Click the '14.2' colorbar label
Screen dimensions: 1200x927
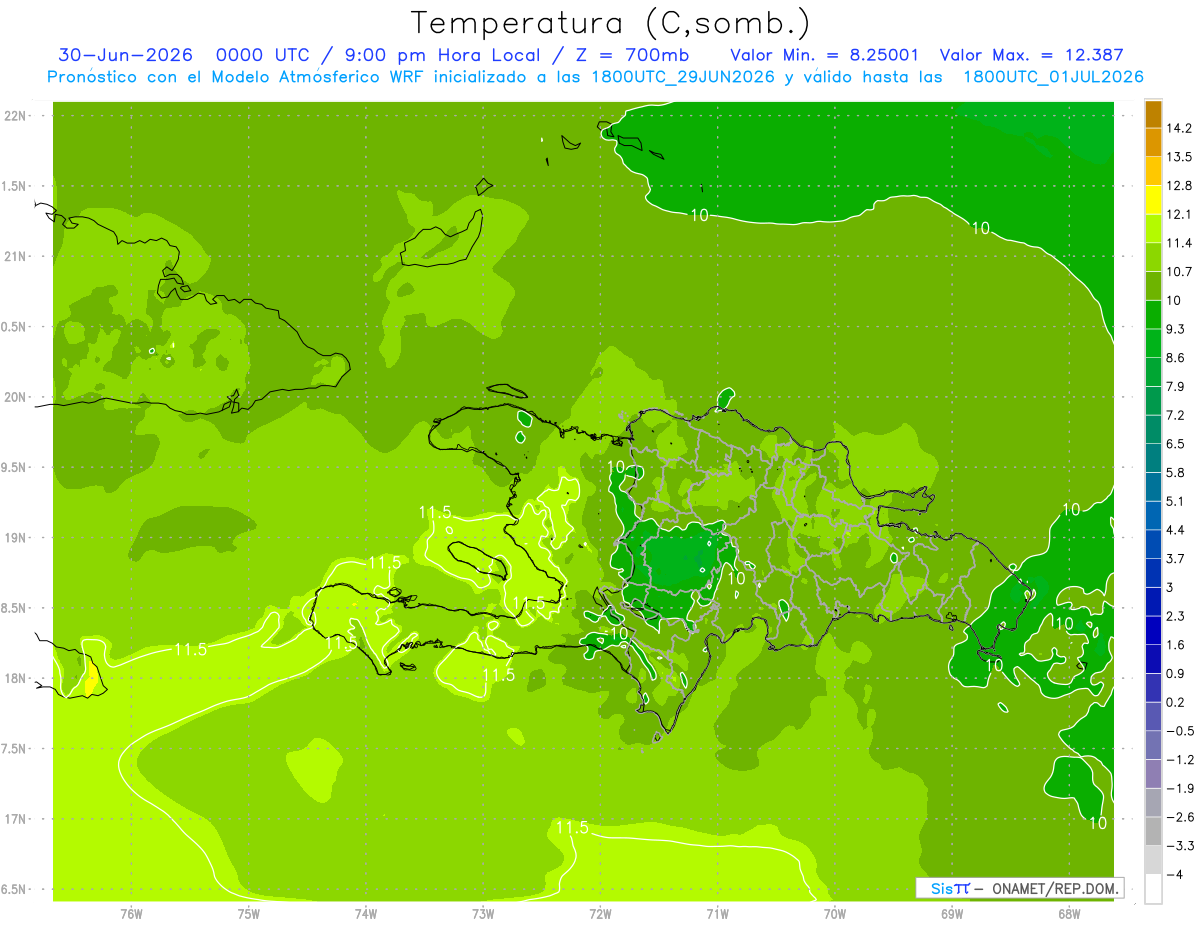pyautogui.click(x=1179, y=129)
